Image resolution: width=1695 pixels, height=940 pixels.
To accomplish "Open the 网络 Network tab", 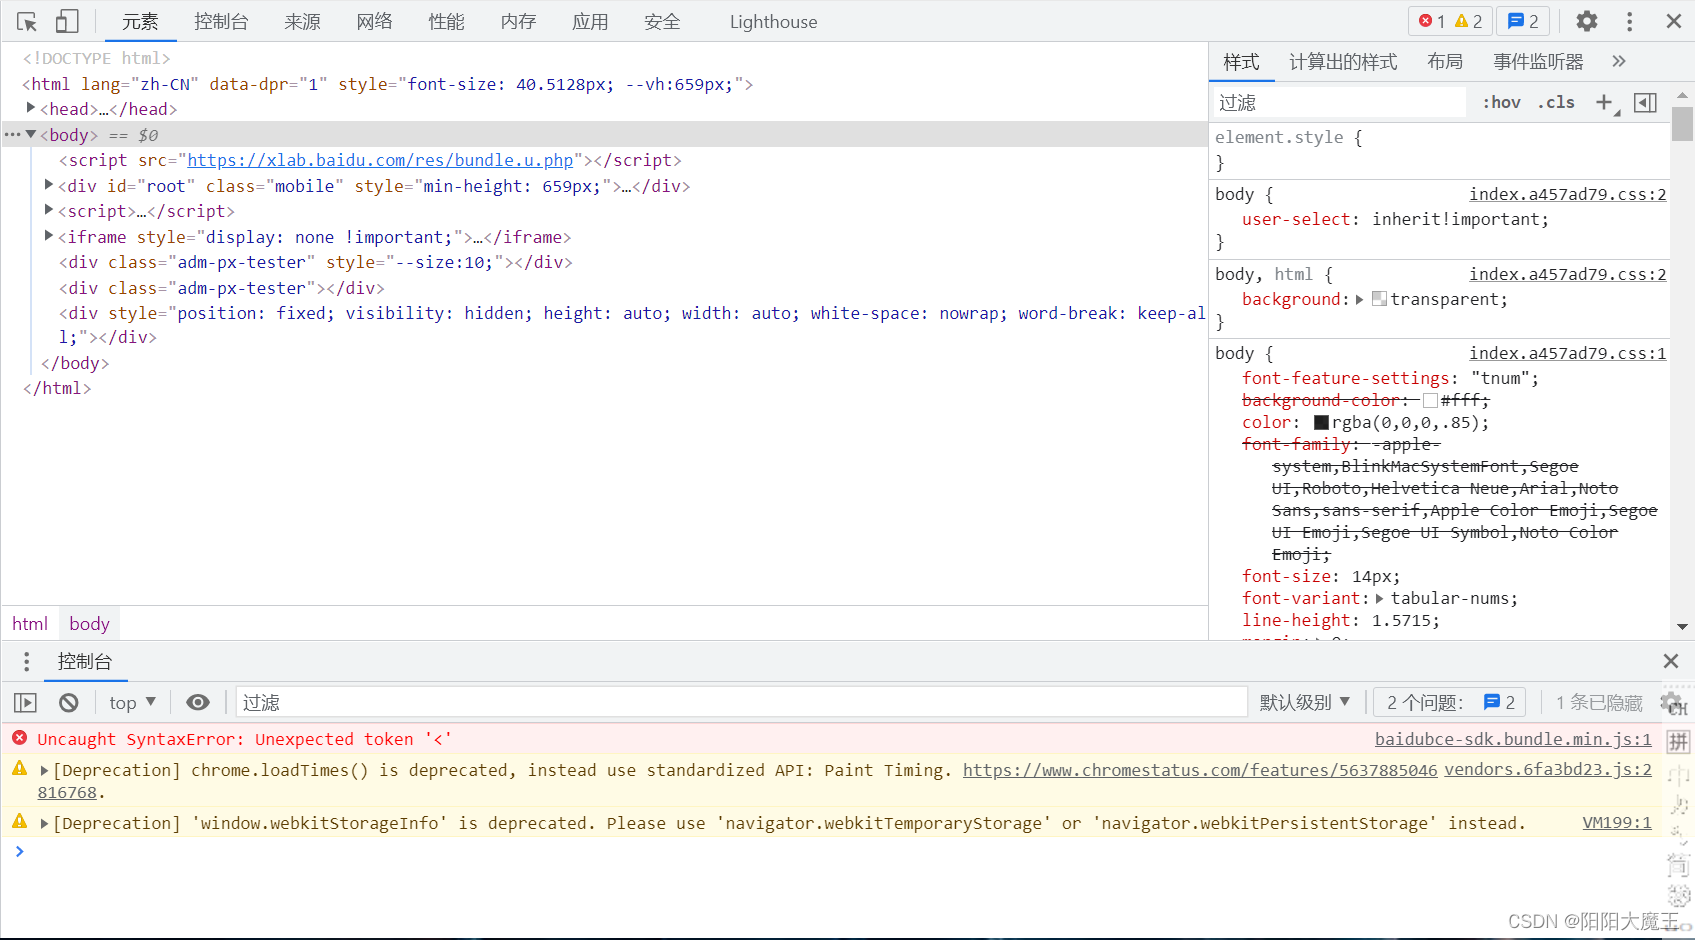I will point(374,21).
